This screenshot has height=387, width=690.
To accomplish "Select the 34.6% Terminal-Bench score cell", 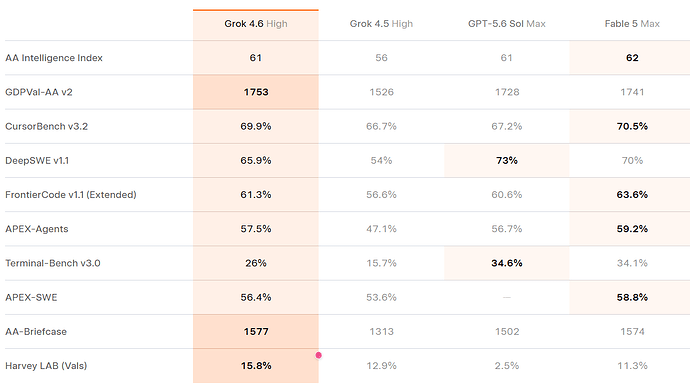I will [x=506, y=263].
